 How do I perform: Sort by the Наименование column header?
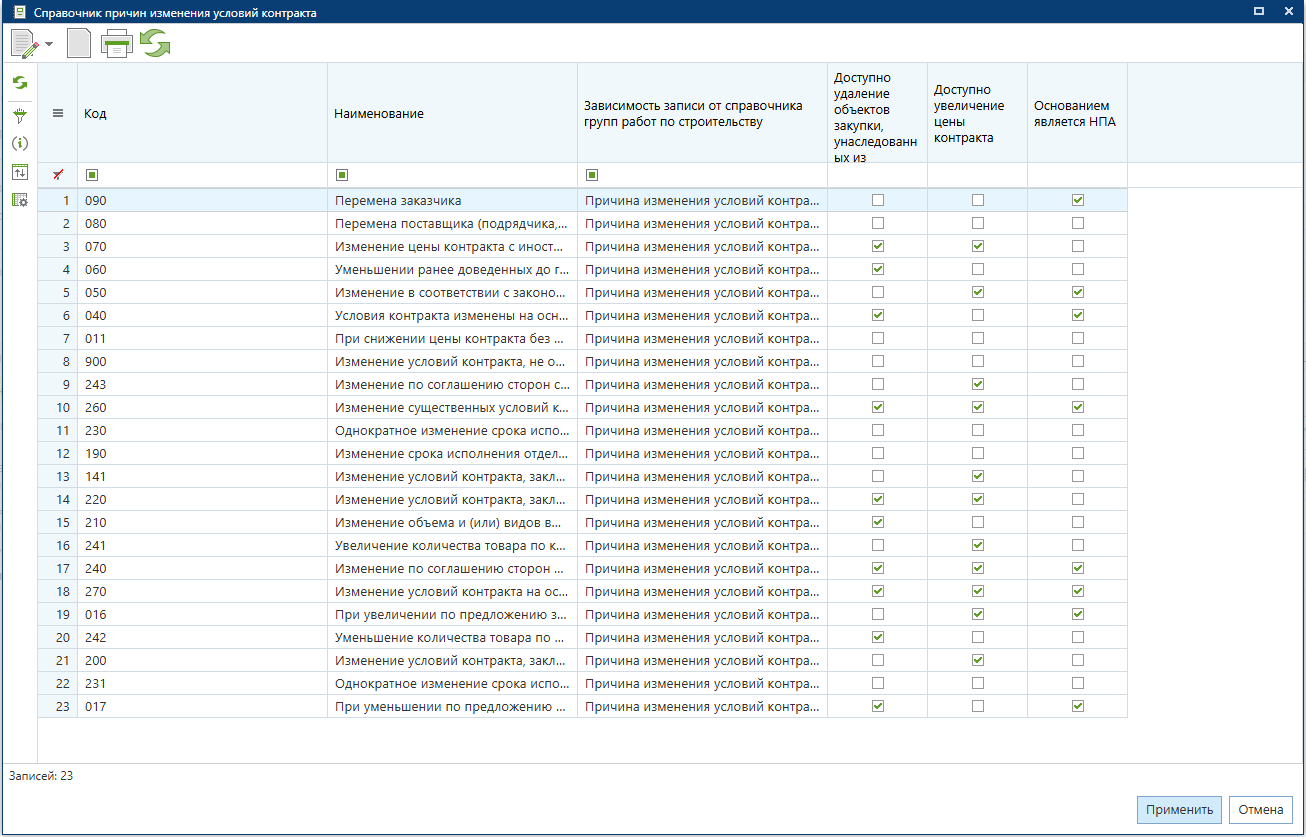[453, 113]
